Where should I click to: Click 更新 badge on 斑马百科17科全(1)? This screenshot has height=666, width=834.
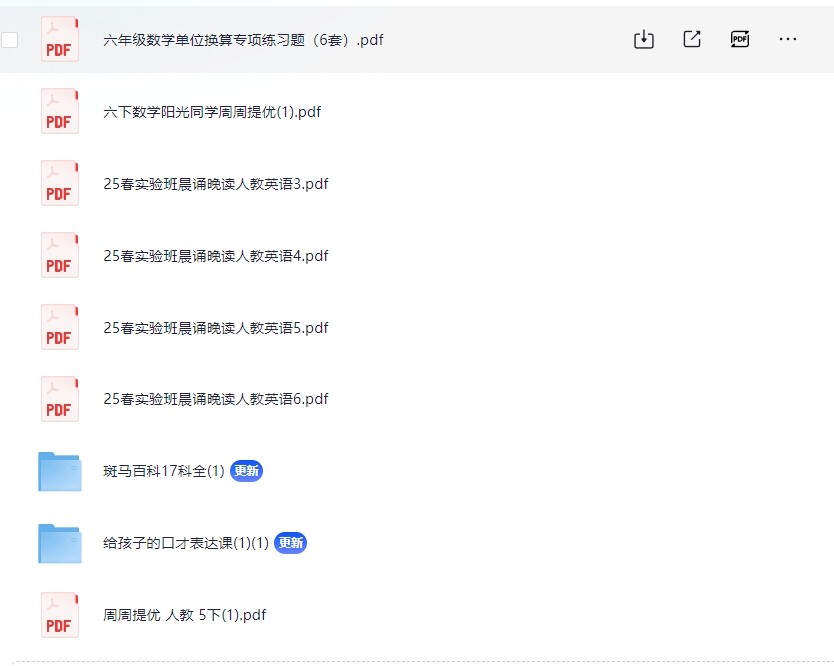[x=246, y=471]
